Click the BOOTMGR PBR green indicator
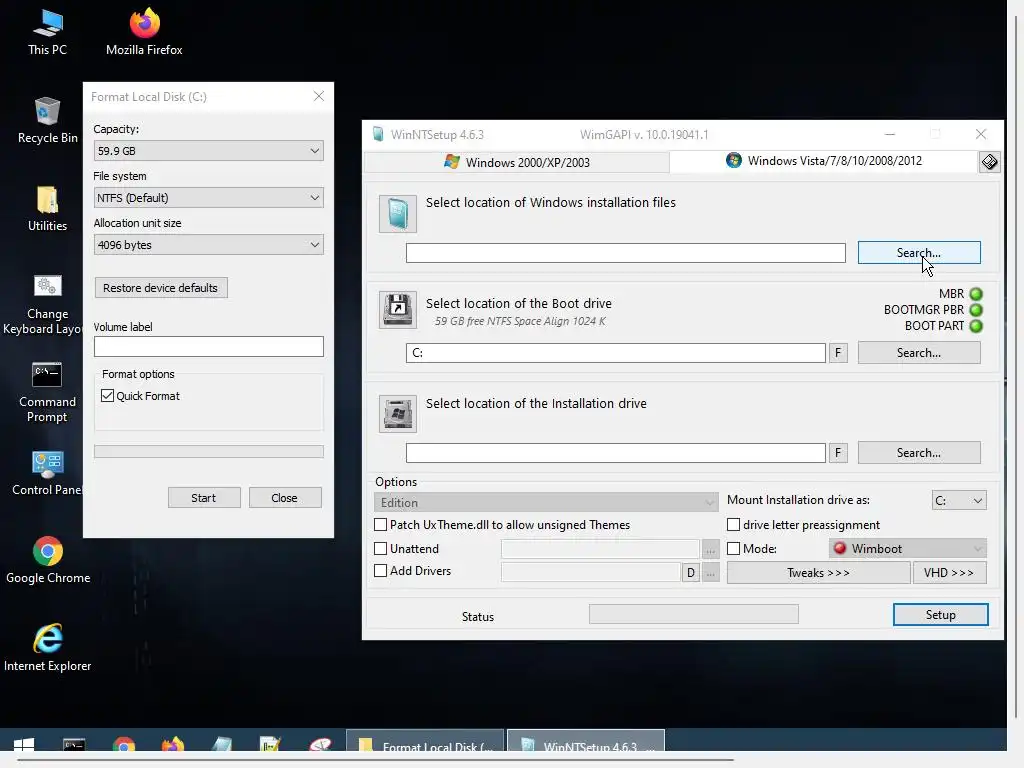Screen dimensions: 1024x768 pos(976,310)
